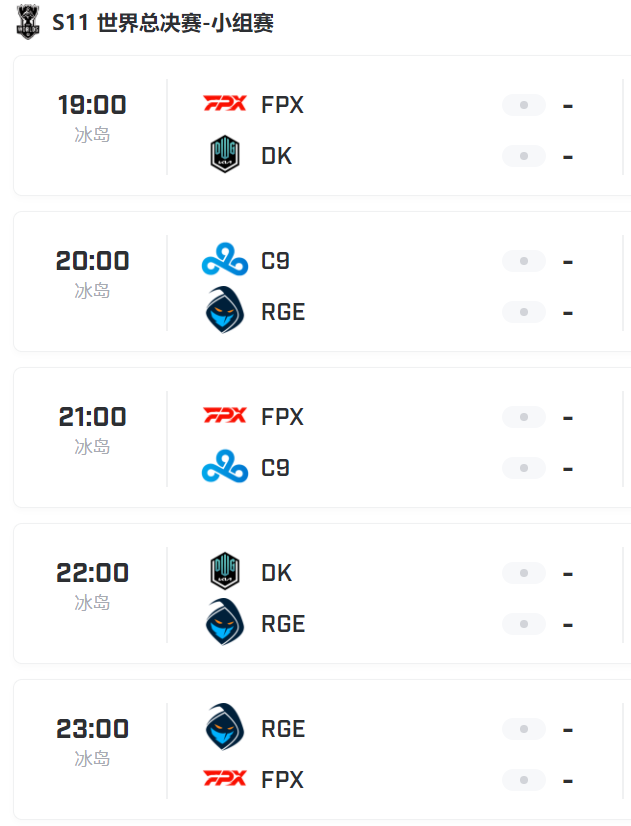
Task: Click the RGE logo in the 22:00 match
Action: [x=224, y=622]
